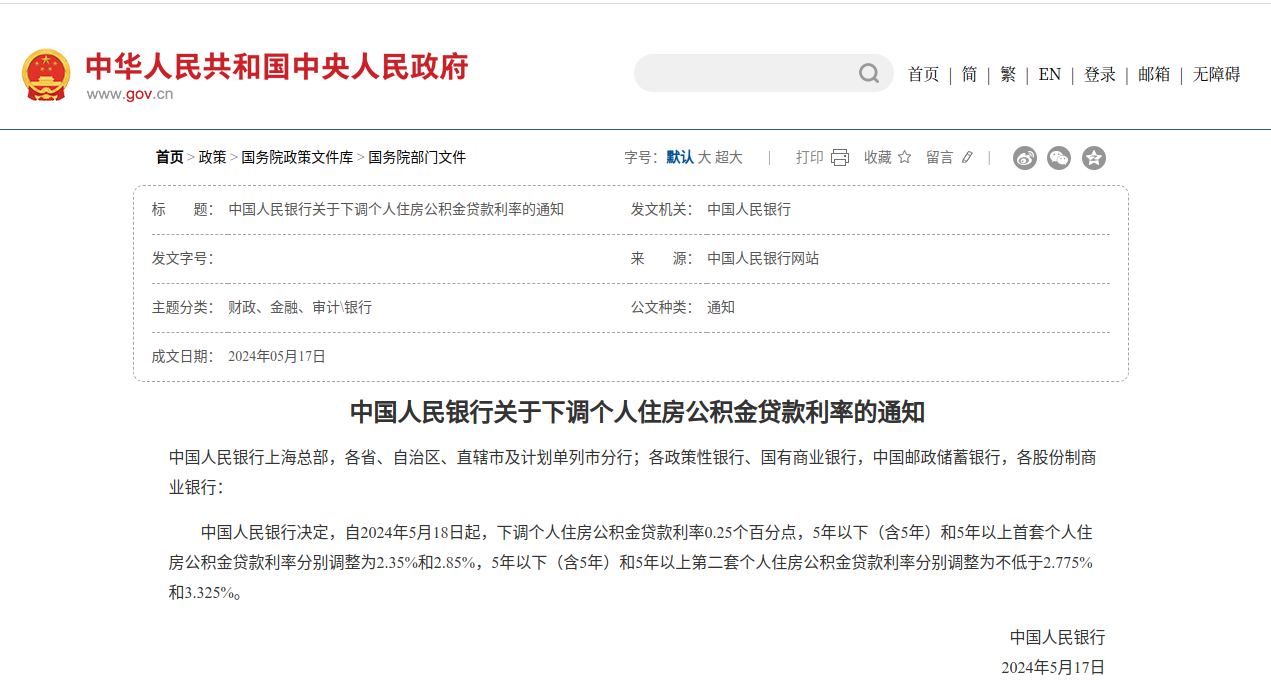Image resolution: width=1271 pixels, height=700 pixels.
Task: Click the national emblem logo
Action: coord(46,75)
